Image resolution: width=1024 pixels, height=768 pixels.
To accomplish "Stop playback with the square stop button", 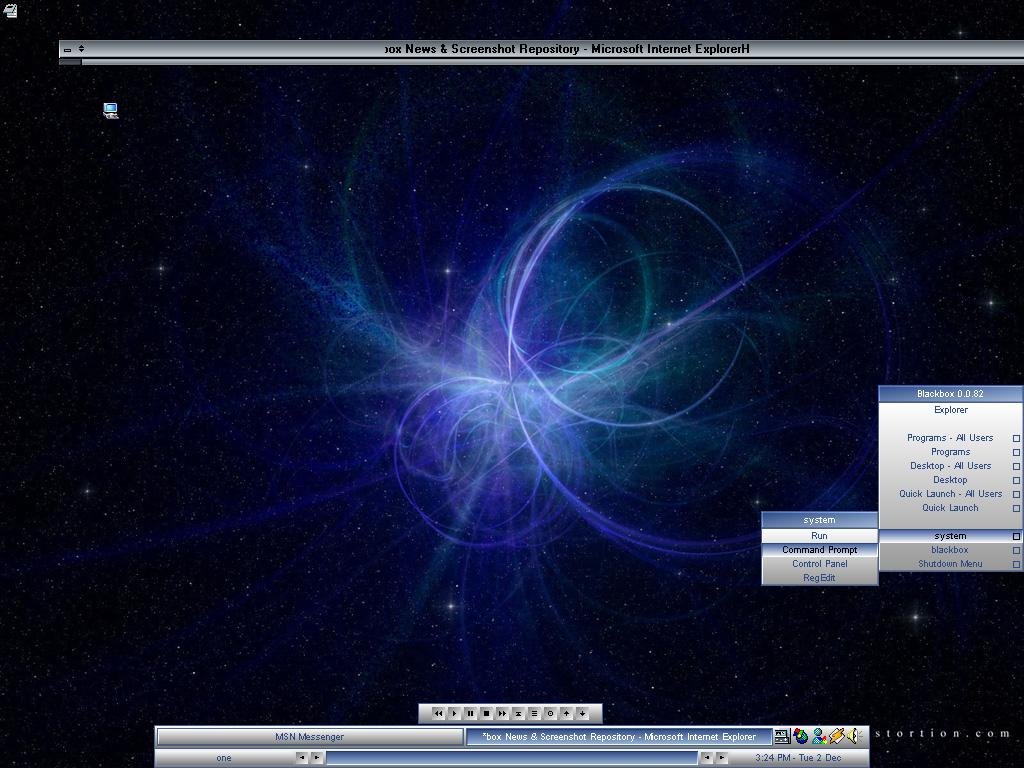I will coord(486,713).
